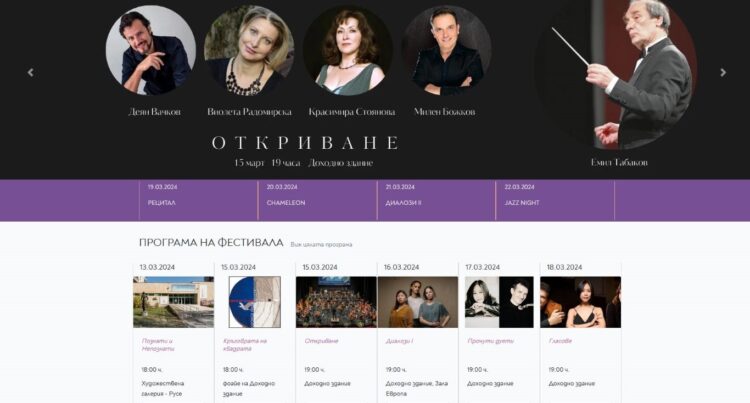Click the portrait of Красимира Стоянова
This screenshot has width=750, height=403.
[x=348, y=50]
